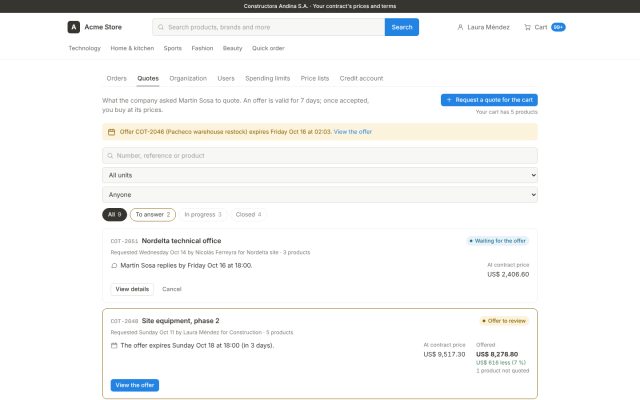Click the magnifier icon in the quotes filter field
The height and width of the screenshot is (400, 640).
point(110,156)
